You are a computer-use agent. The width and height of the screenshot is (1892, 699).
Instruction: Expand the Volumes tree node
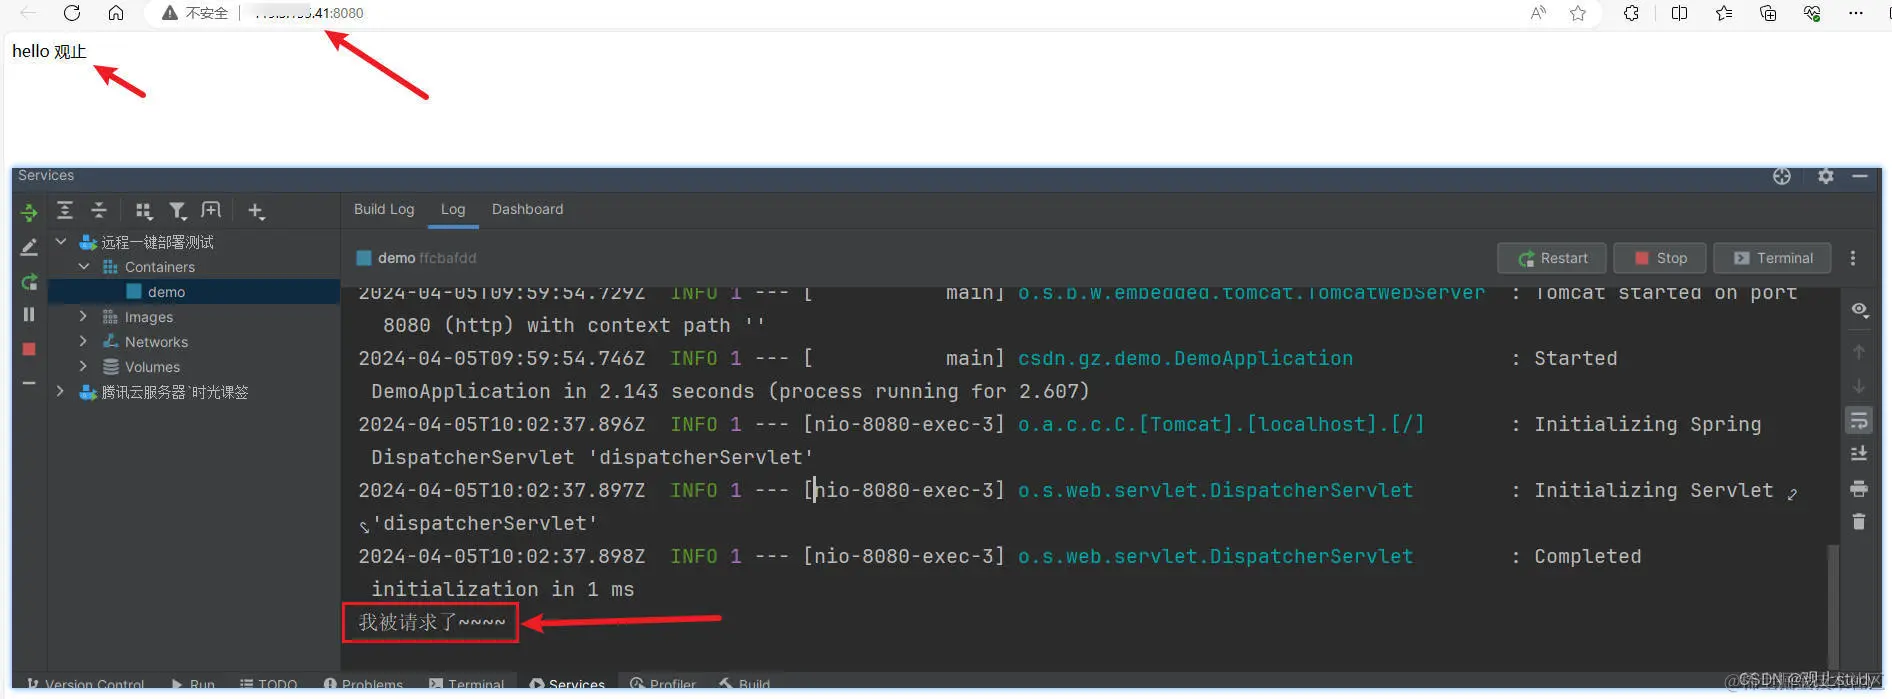[x=83, y=366]
